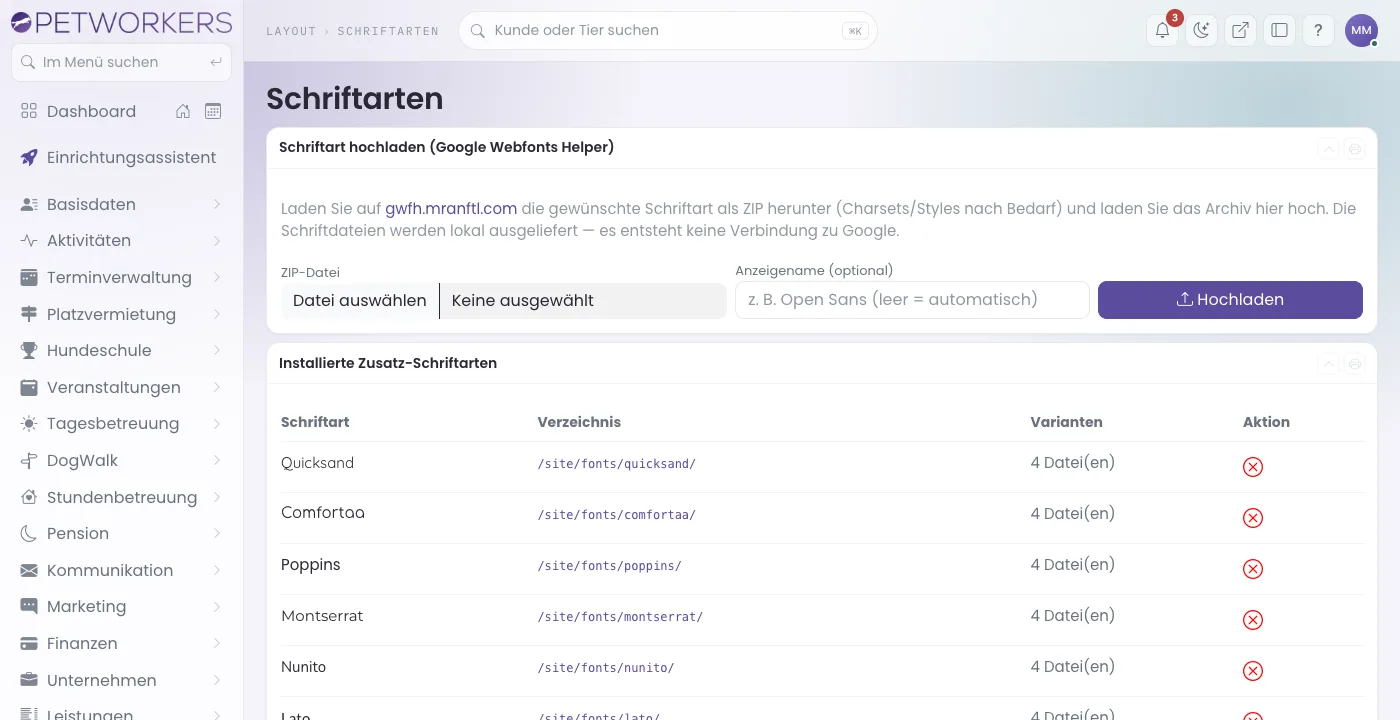Delete the Comfortaa font
The width and height of the screenshot is (1400, 720).
tap(1252, 518)
